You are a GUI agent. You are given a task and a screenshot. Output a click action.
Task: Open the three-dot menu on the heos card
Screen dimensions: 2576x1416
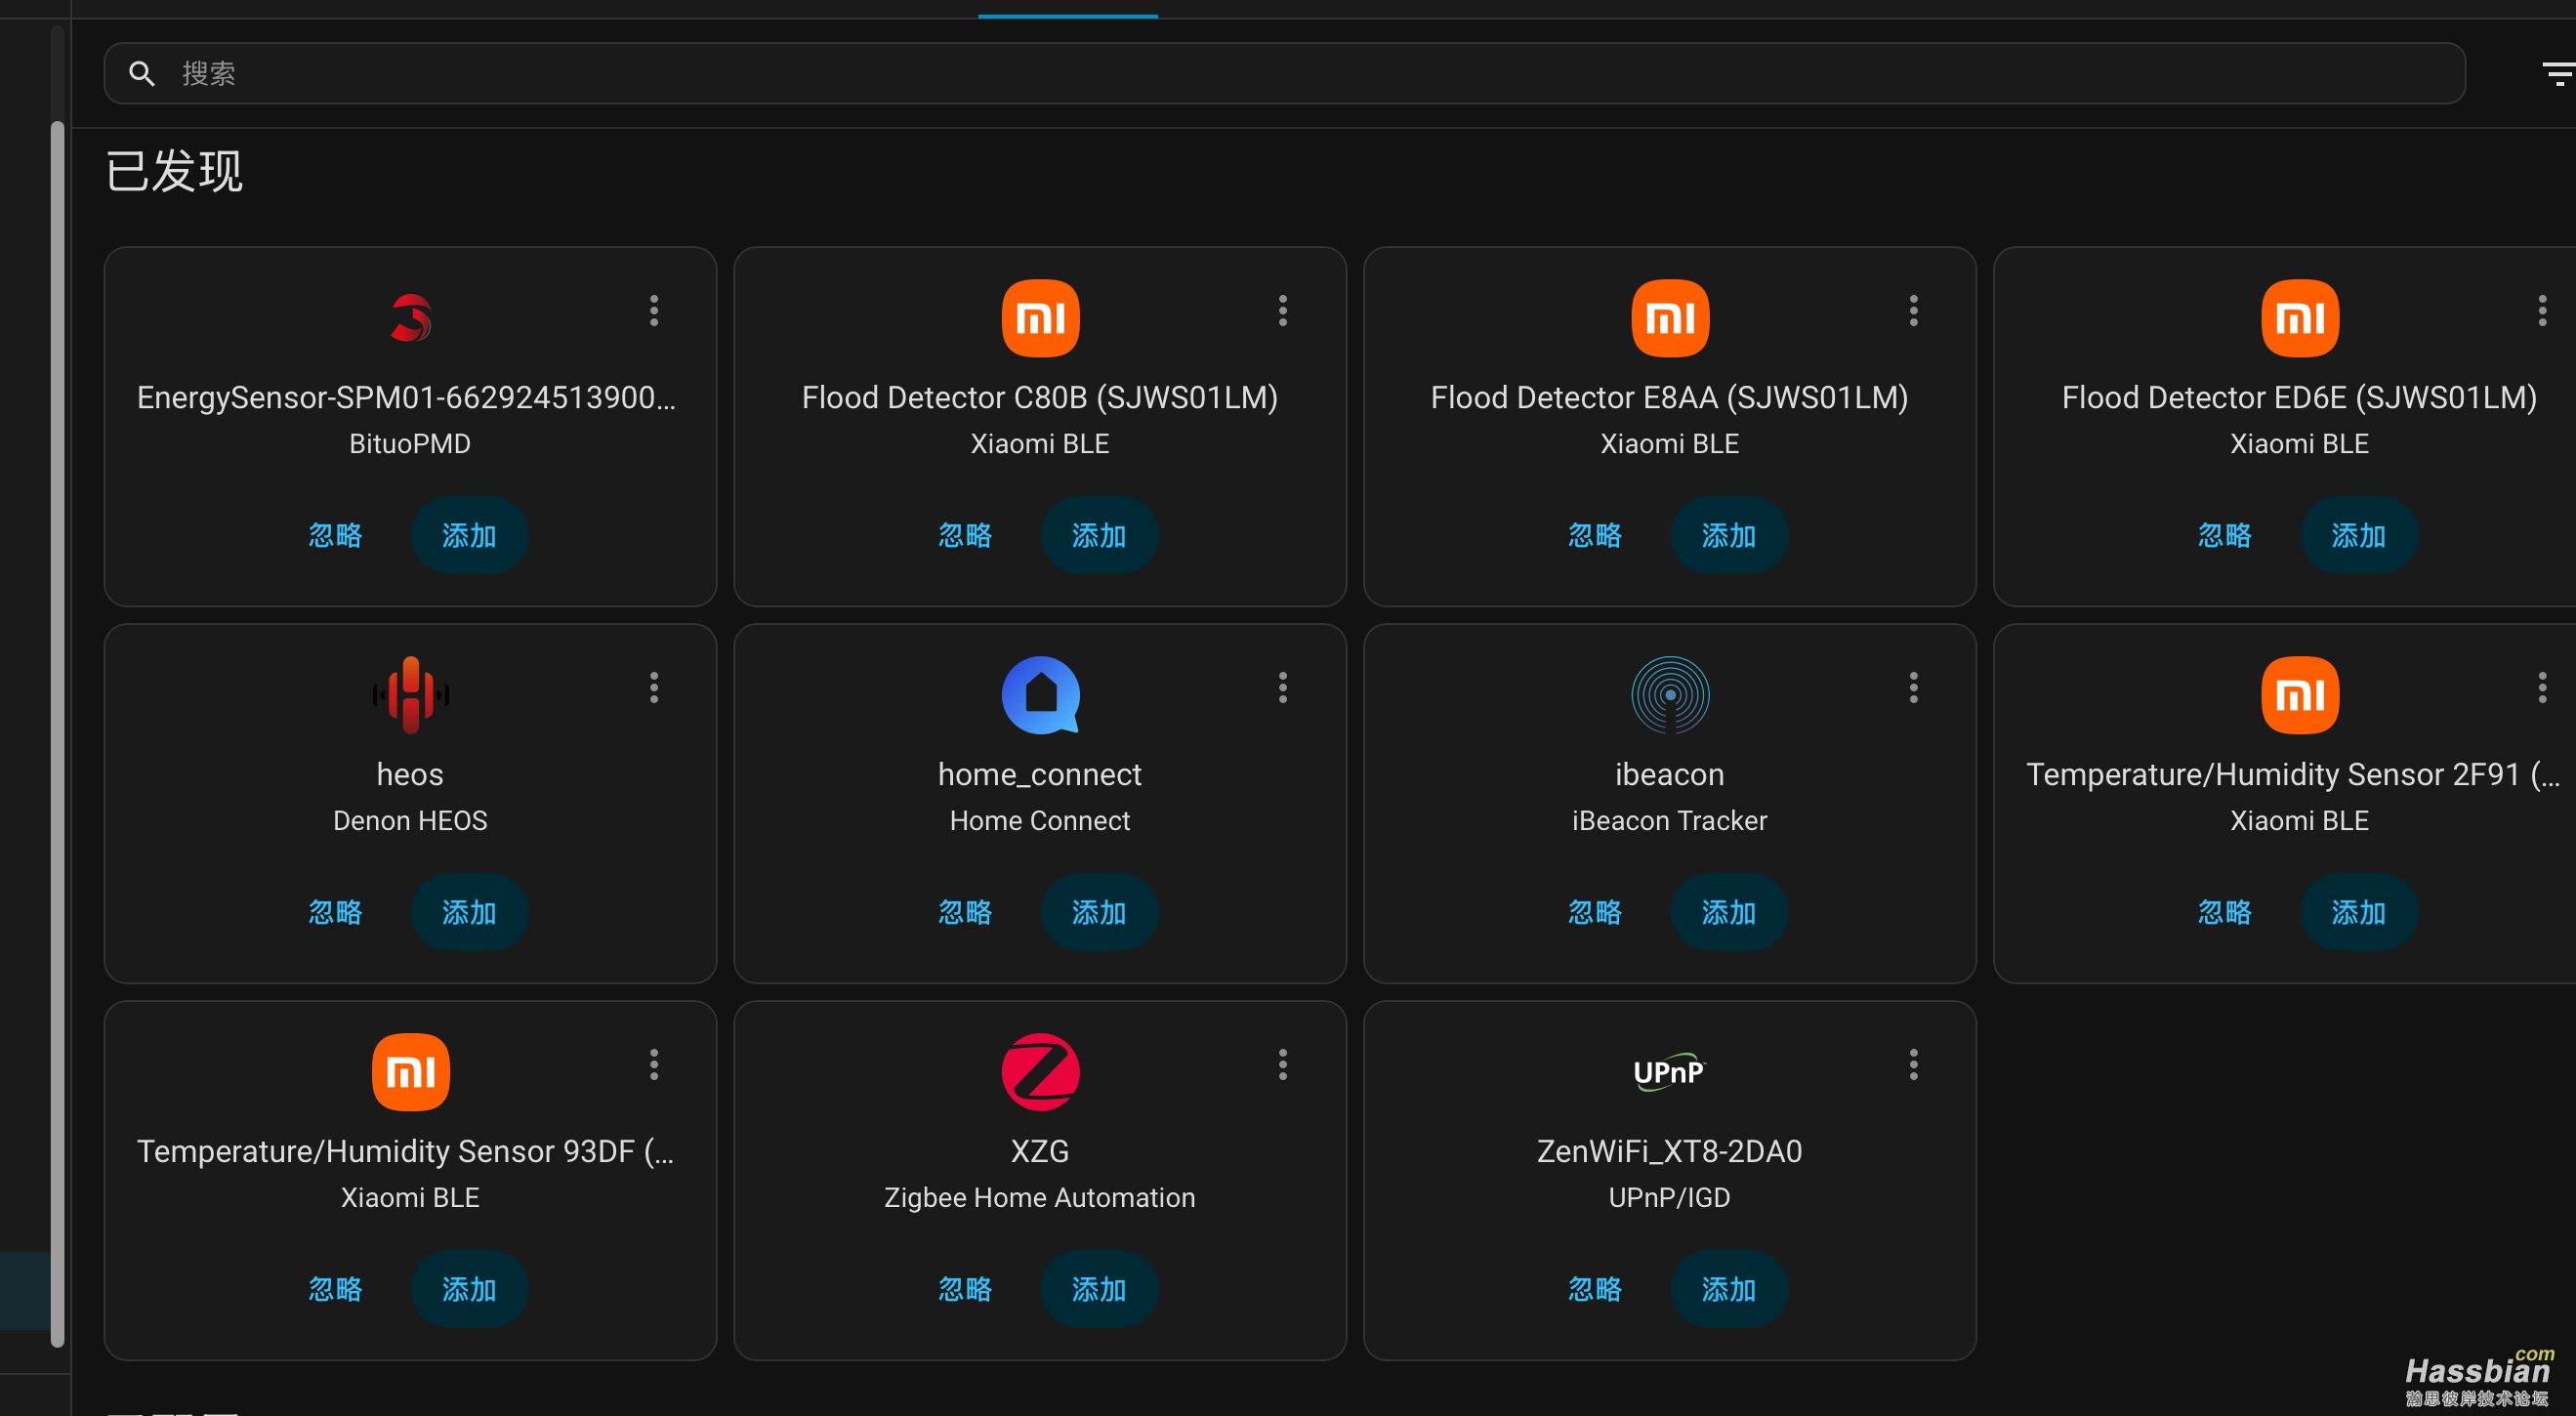pos(654,688)
